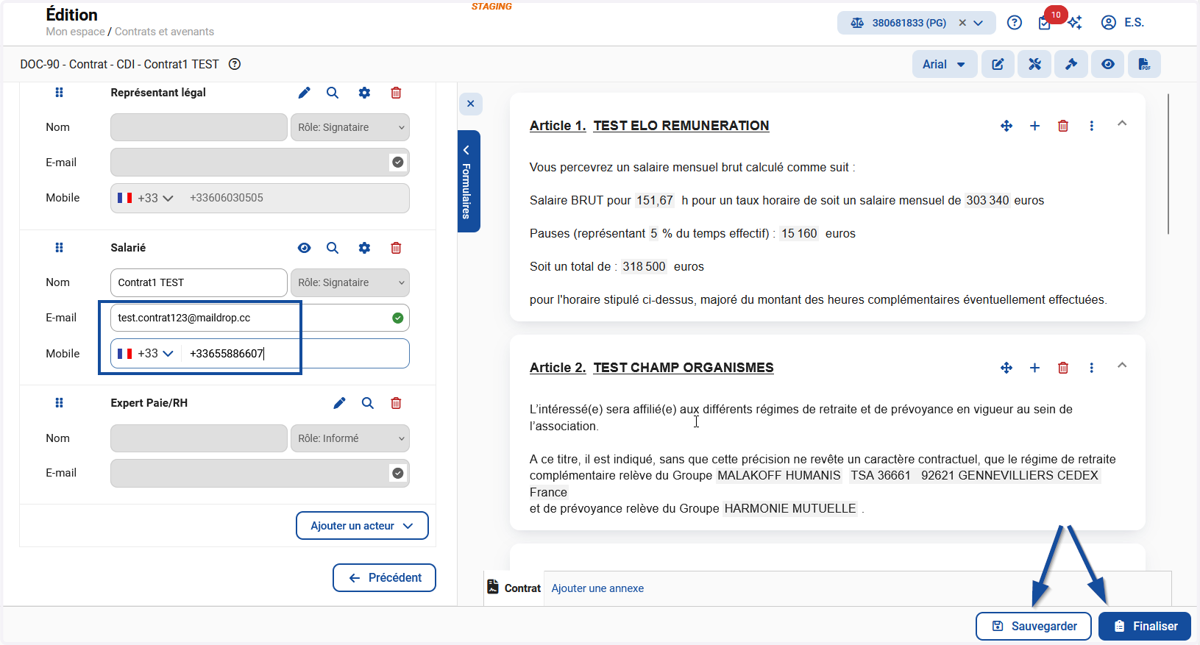Delete Article 1 with the trash icon

click(1063, 126)
